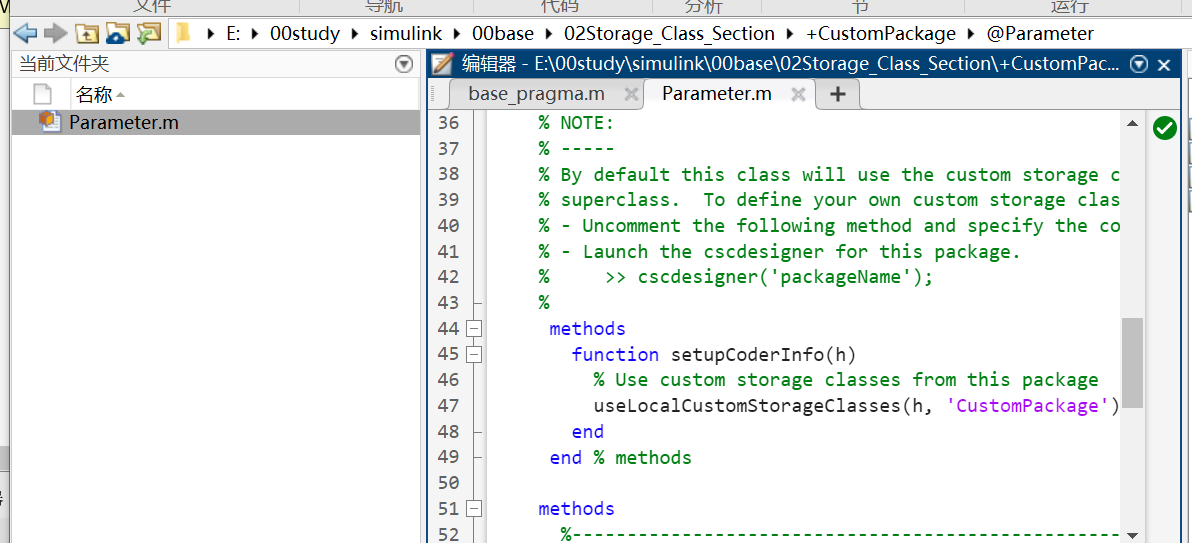The height and width of the screenshot is (543, 1192).
Task: Click the Parameter.m class file icon
Action: coord(49,122)
